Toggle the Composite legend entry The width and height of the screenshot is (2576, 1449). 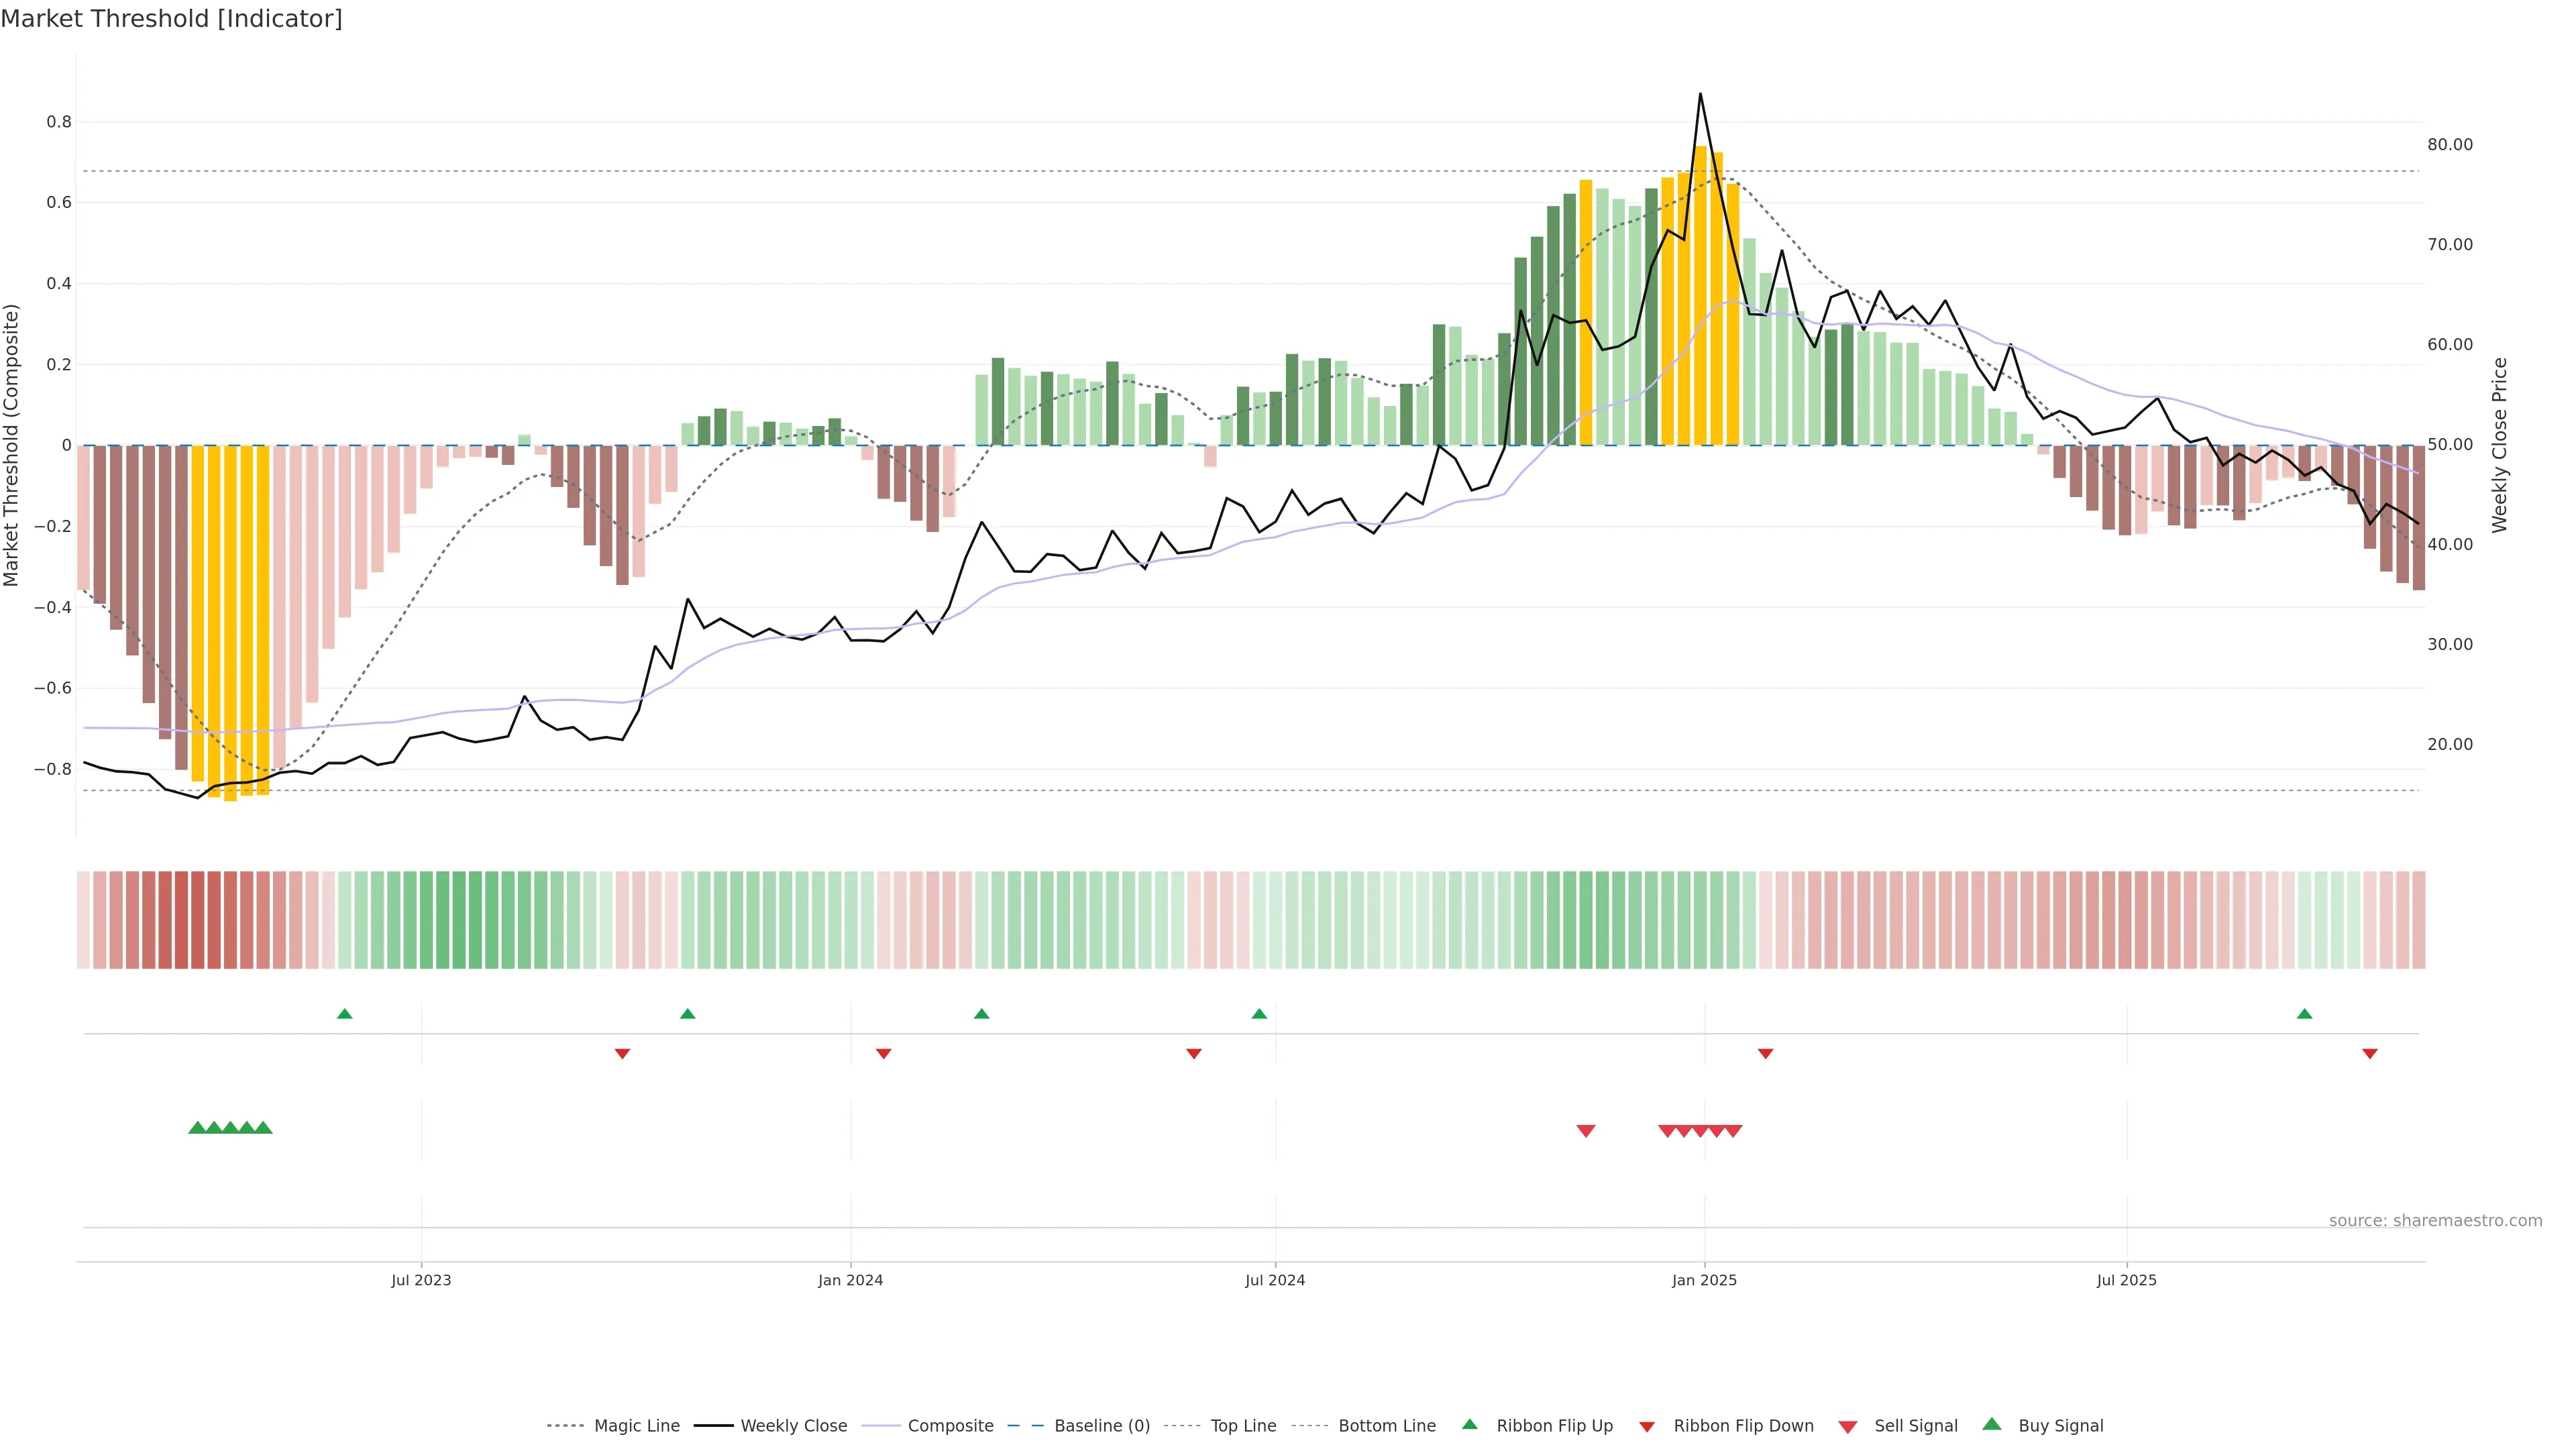pos(950,1426)
